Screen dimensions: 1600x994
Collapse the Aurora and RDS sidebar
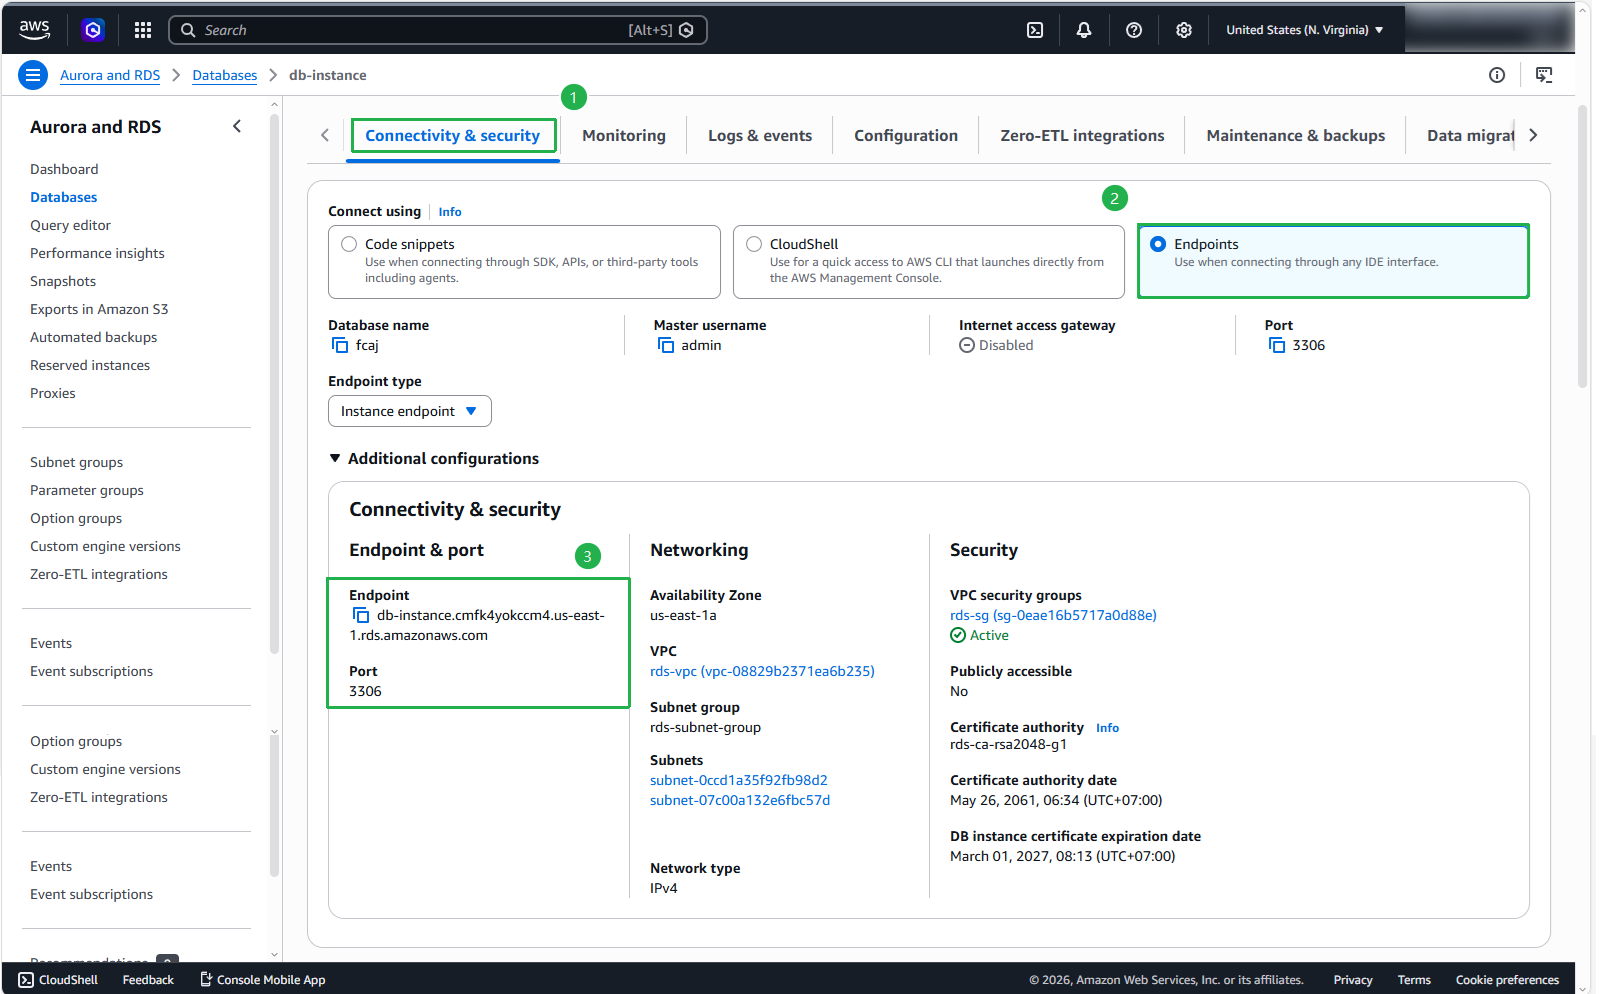click(237, 126)
